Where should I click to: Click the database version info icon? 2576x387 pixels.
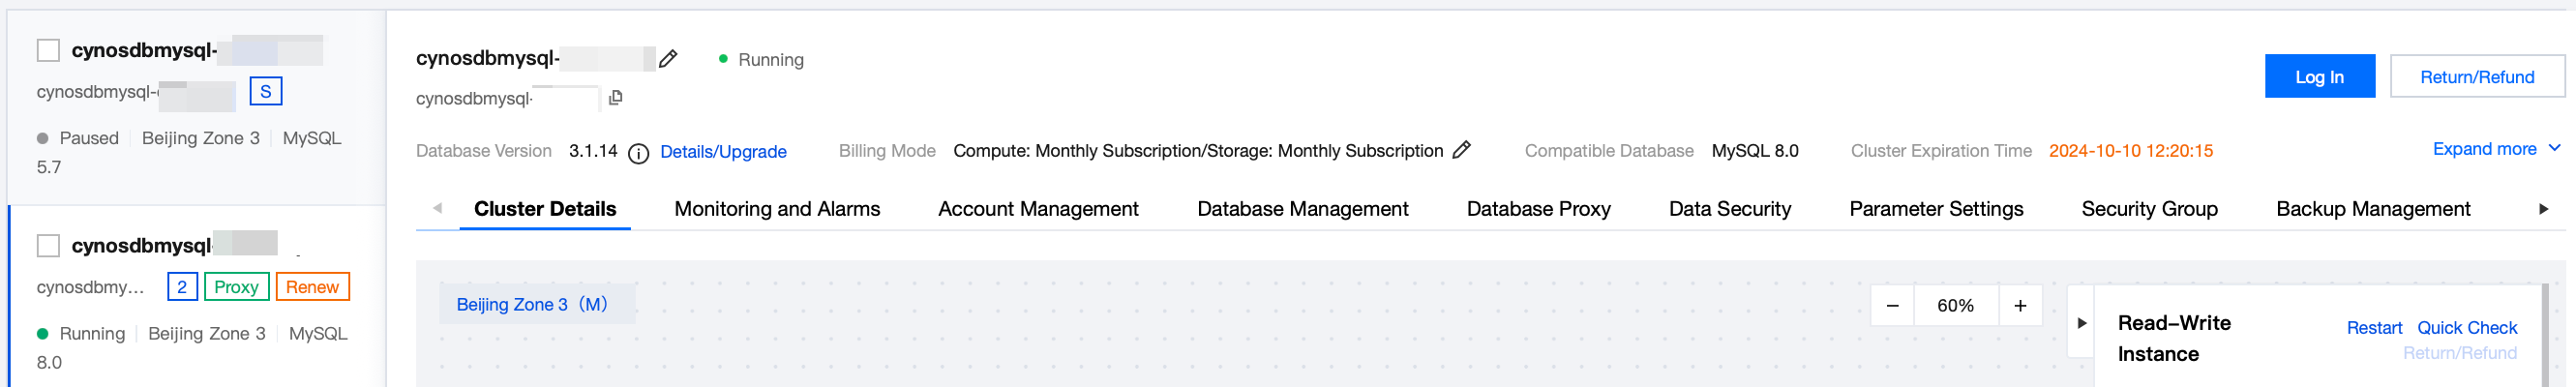[638, 153]
